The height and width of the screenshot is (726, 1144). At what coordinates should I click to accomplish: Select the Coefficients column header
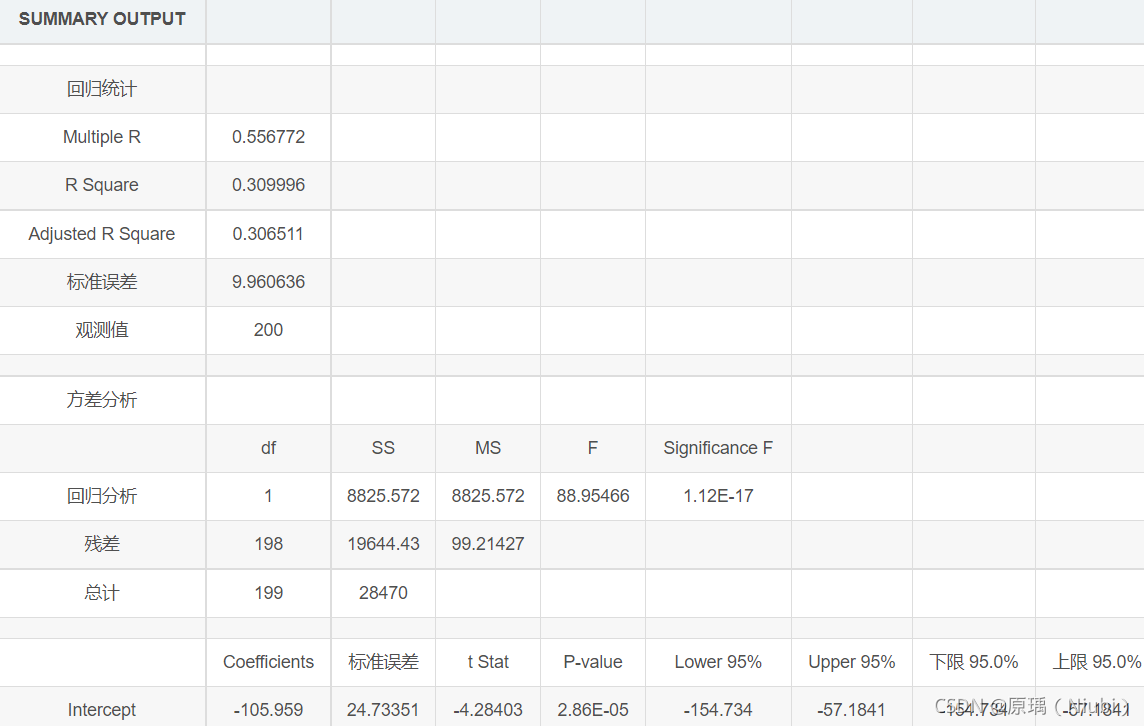(x=268, y=662)
